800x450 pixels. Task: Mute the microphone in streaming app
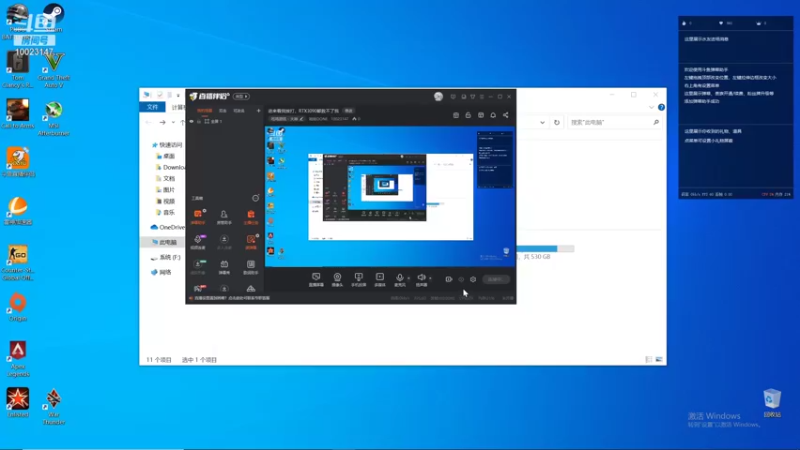400,278
